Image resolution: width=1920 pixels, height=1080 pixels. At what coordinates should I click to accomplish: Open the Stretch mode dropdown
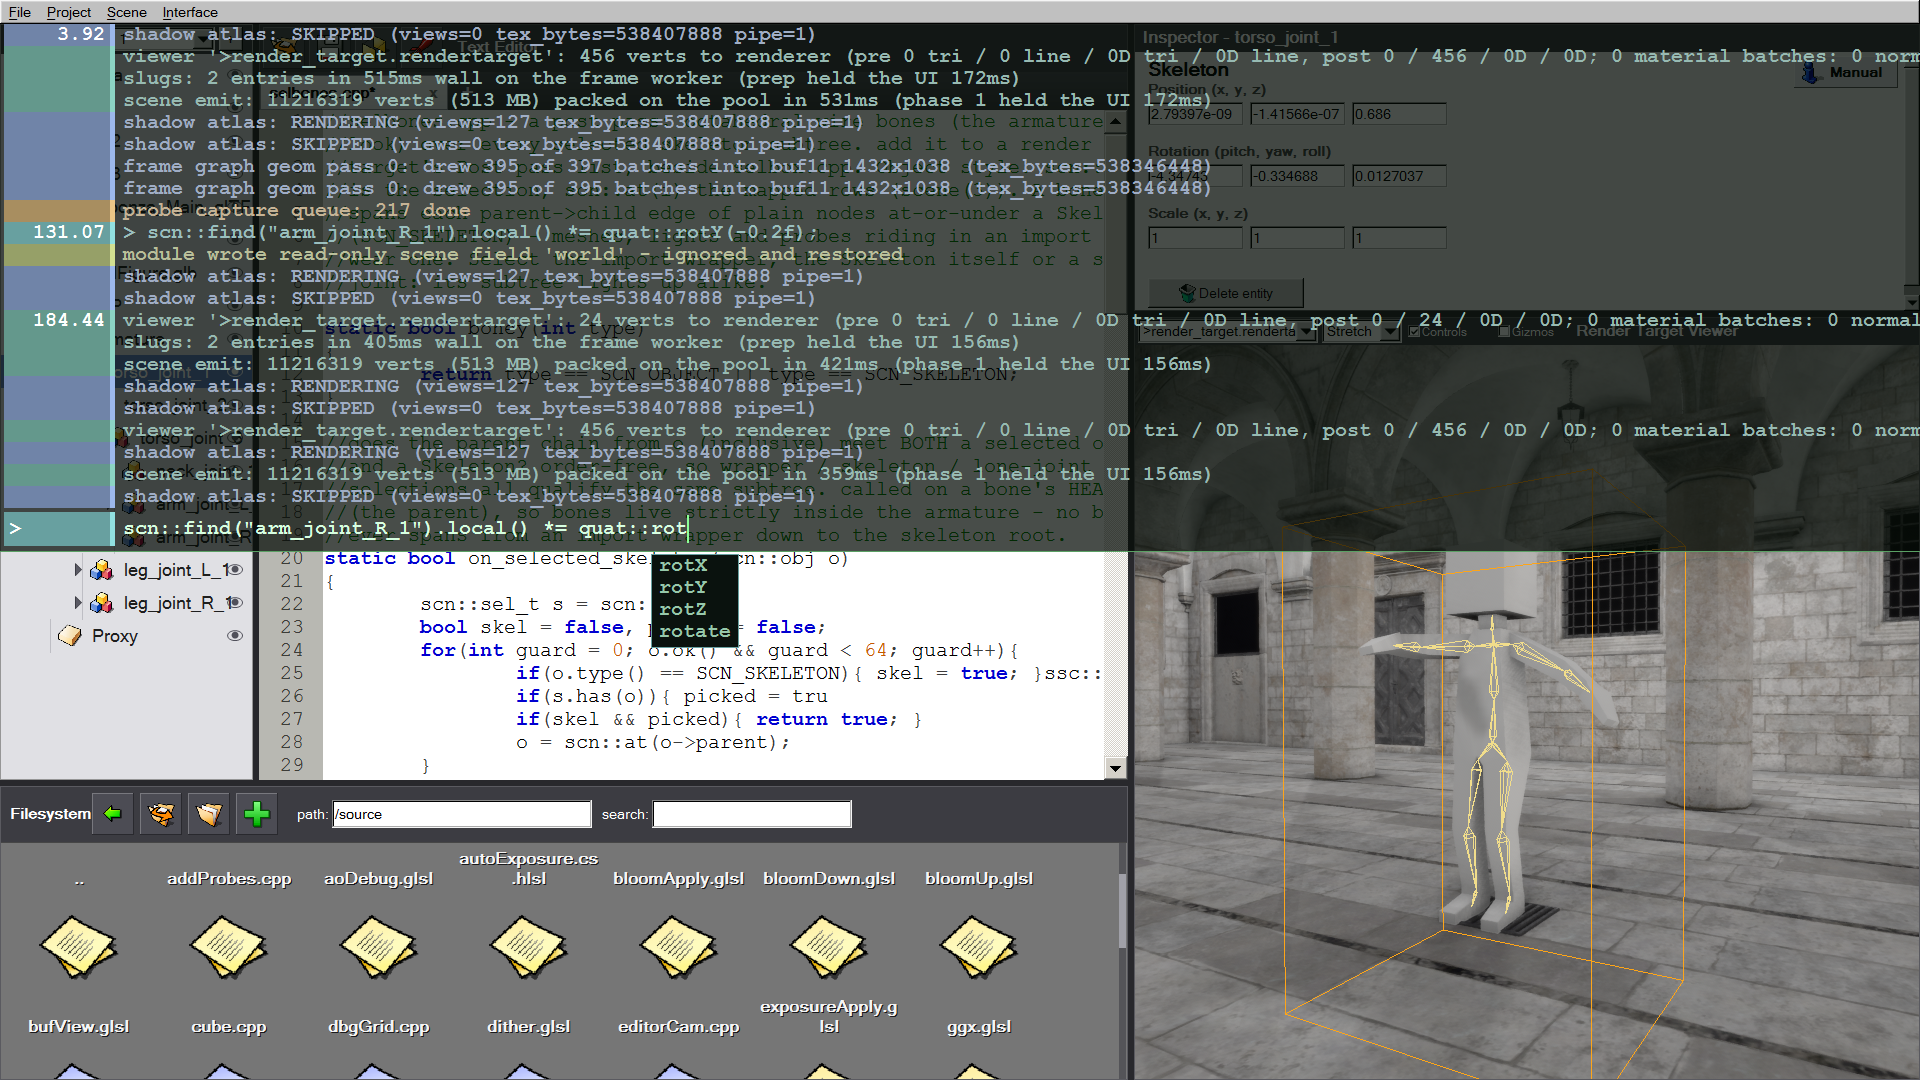[x=1361, y=332]
